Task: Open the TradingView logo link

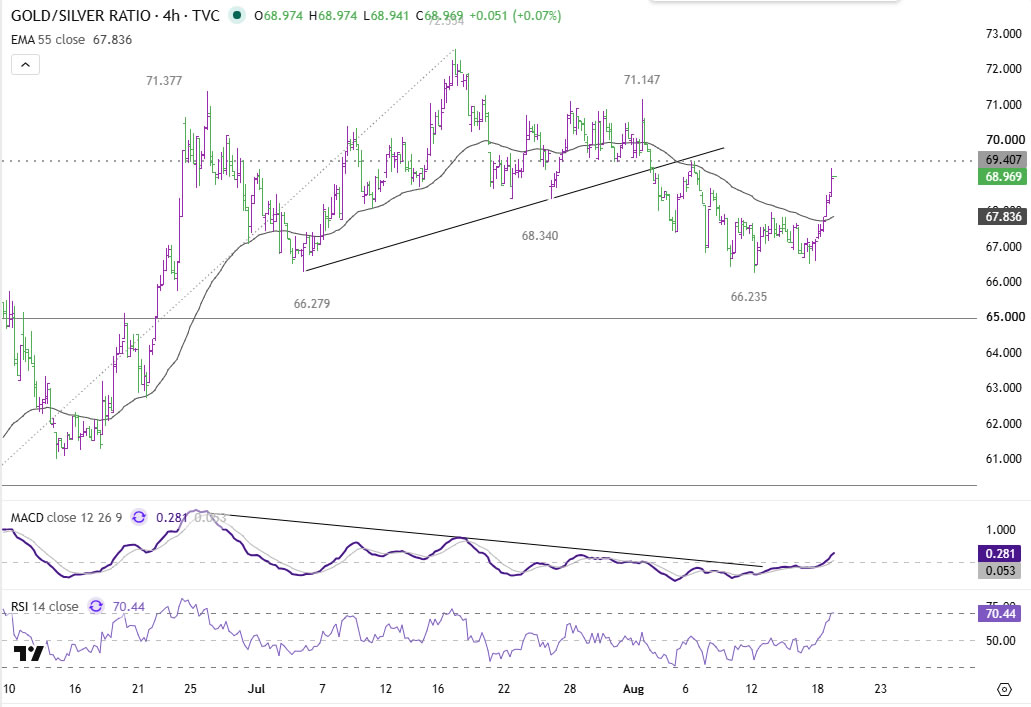Action: 28,653
